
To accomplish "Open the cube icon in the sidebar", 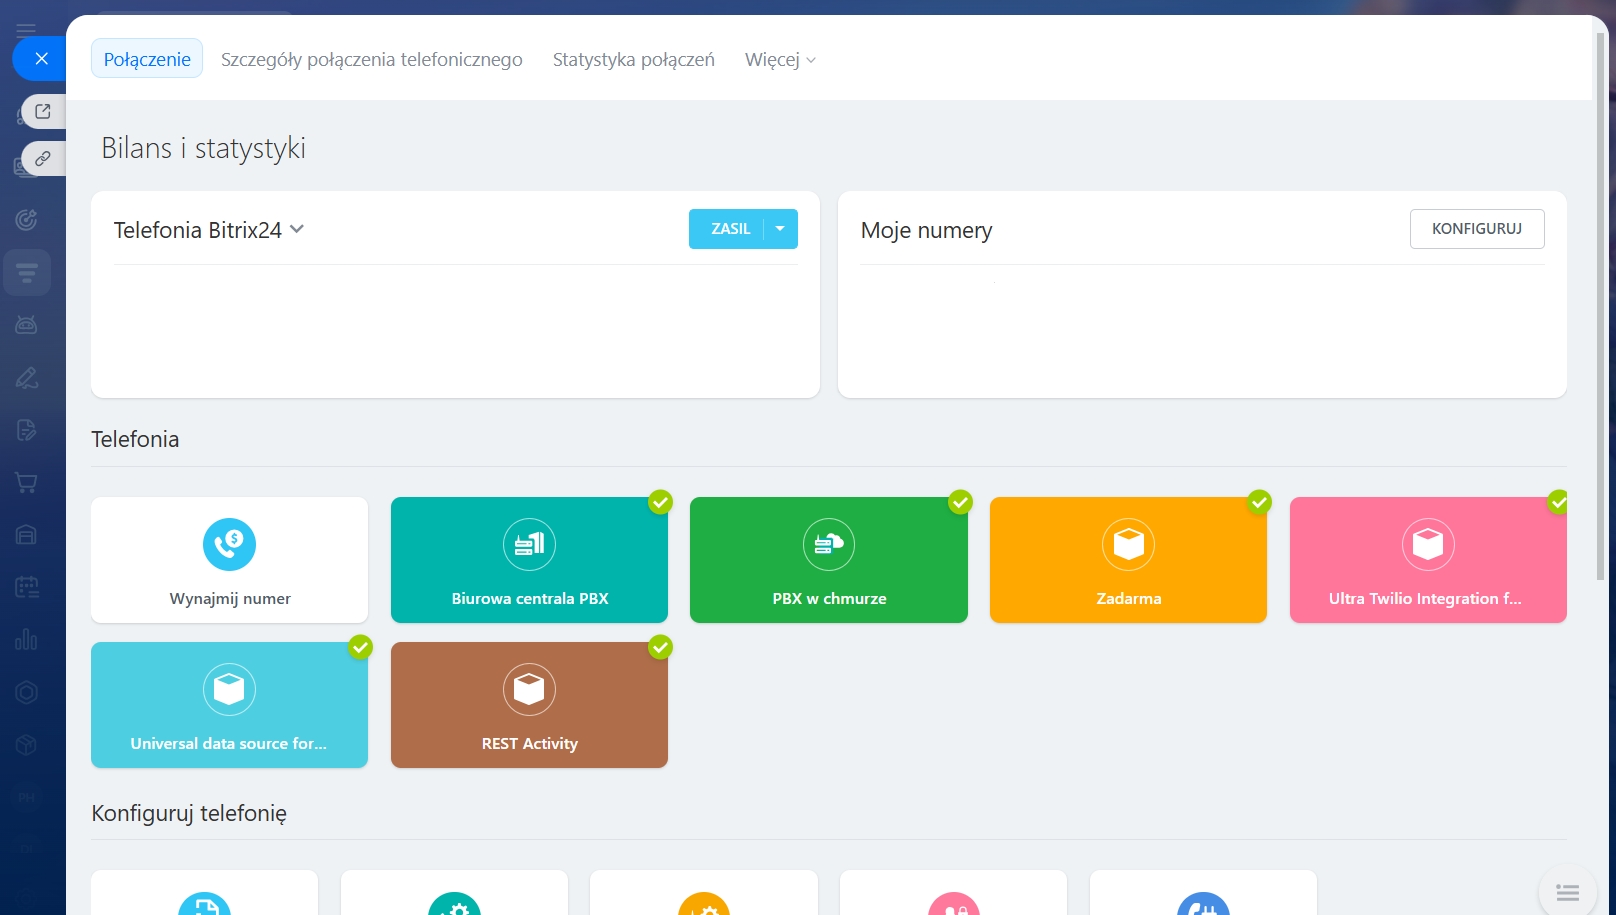I will [27, 745].
